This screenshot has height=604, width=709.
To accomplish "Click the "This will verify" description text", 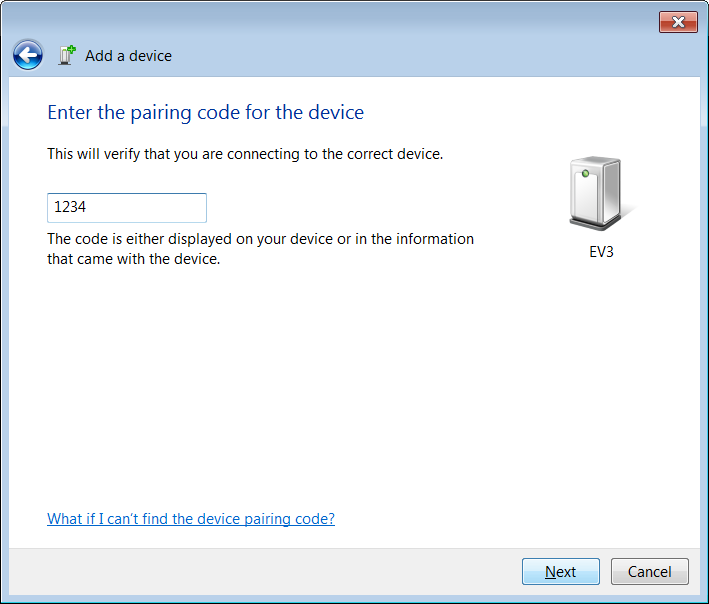I will (x=245, y=155).
